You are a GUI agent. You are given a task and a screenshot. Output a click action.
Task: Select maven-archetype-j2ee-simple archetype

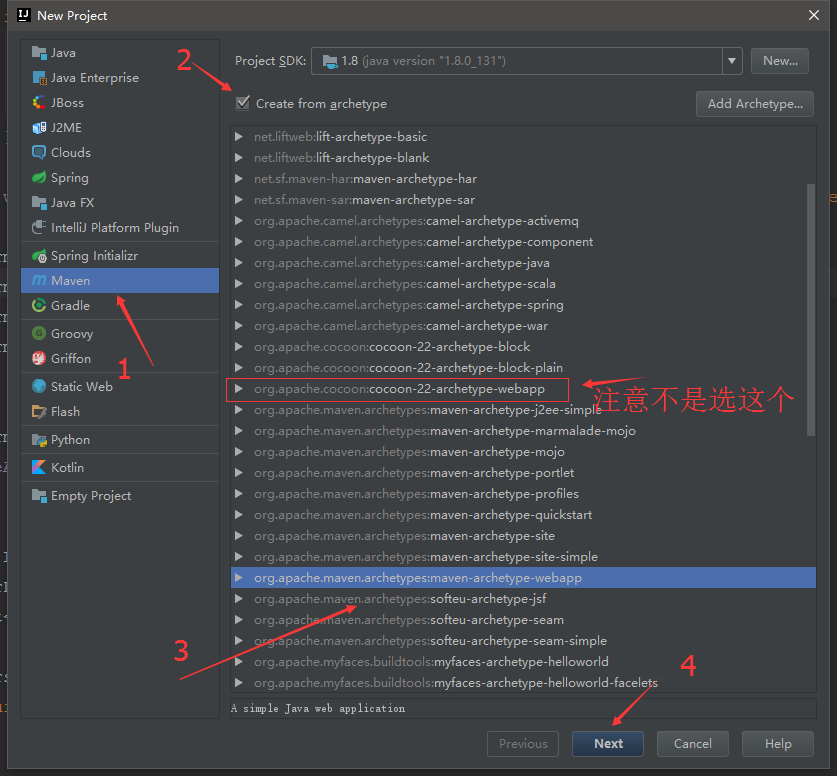523,410
